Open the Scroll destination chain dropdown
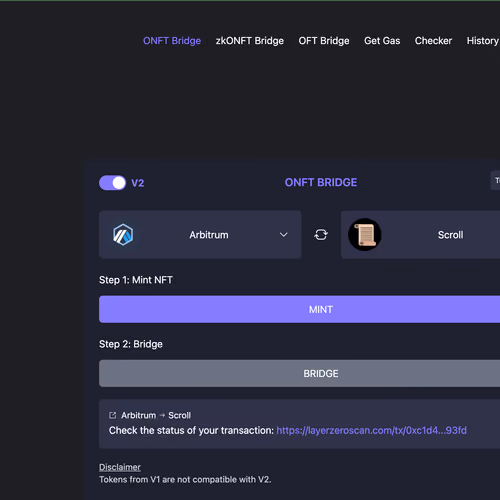 click(420, 235)
